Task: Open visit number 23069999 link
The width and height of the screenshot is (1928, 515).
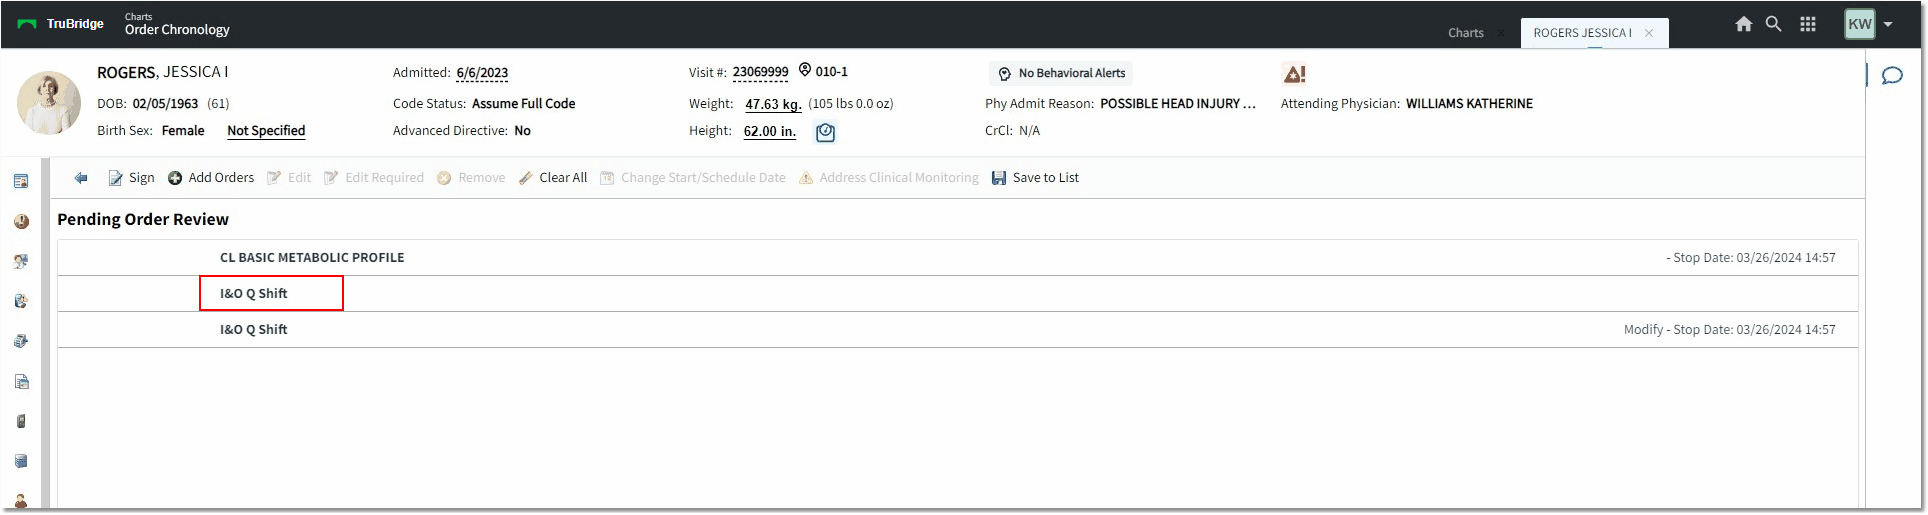Action: (760, 72)
